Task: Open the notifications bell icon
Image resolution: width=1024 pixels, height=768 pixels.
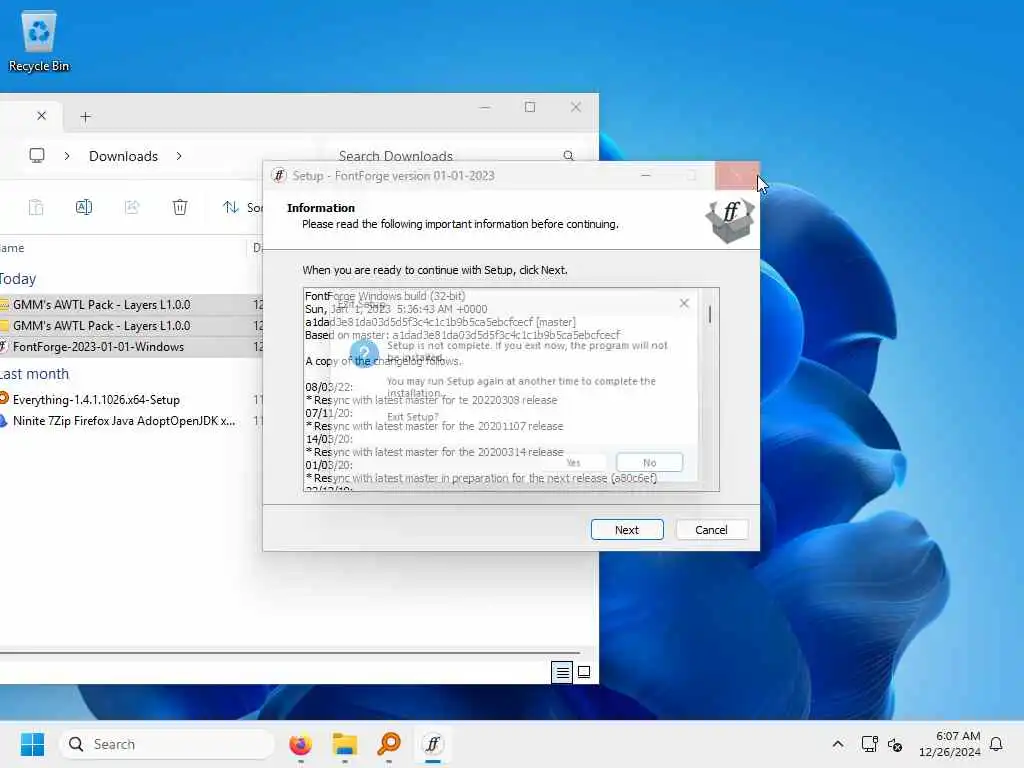Action: (996, 744)
